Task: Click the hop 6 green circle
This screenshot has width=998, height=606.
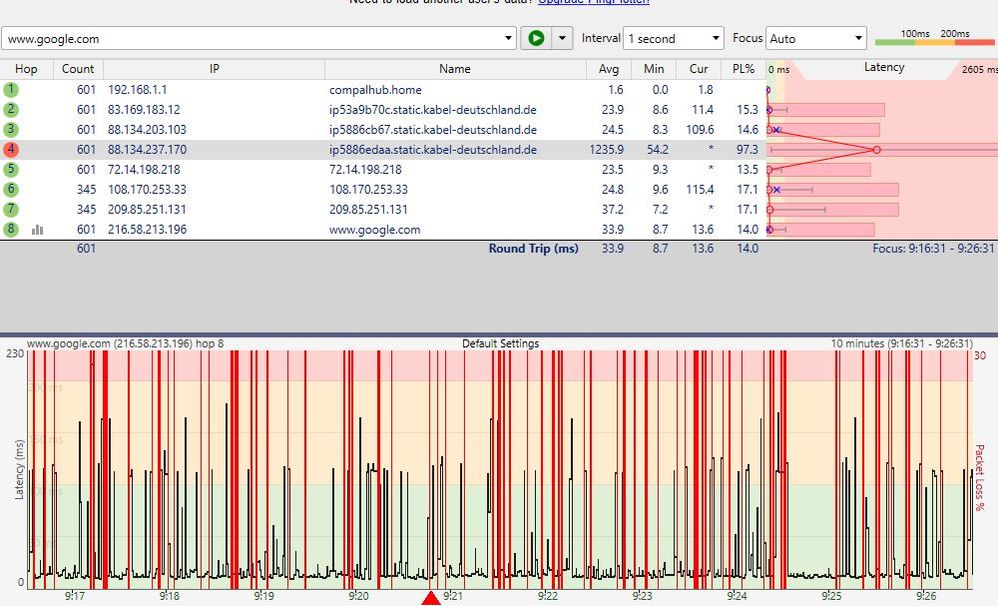Action: (11, 190)
